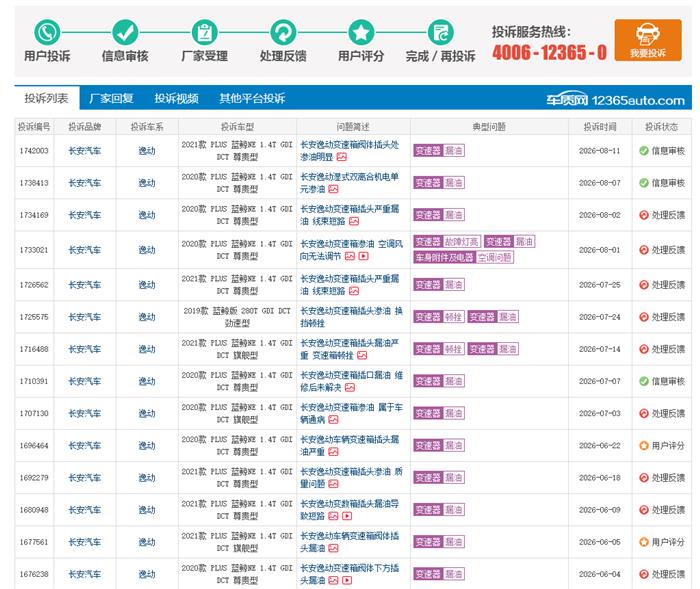The image size is (700, 589).
Task: Open image icon for complaint 1677561
Action: tap(333, 548)
